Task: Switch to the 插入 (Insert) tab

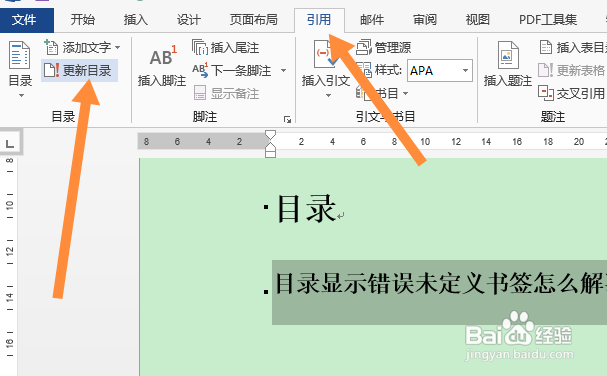Action: coord(135,20)
